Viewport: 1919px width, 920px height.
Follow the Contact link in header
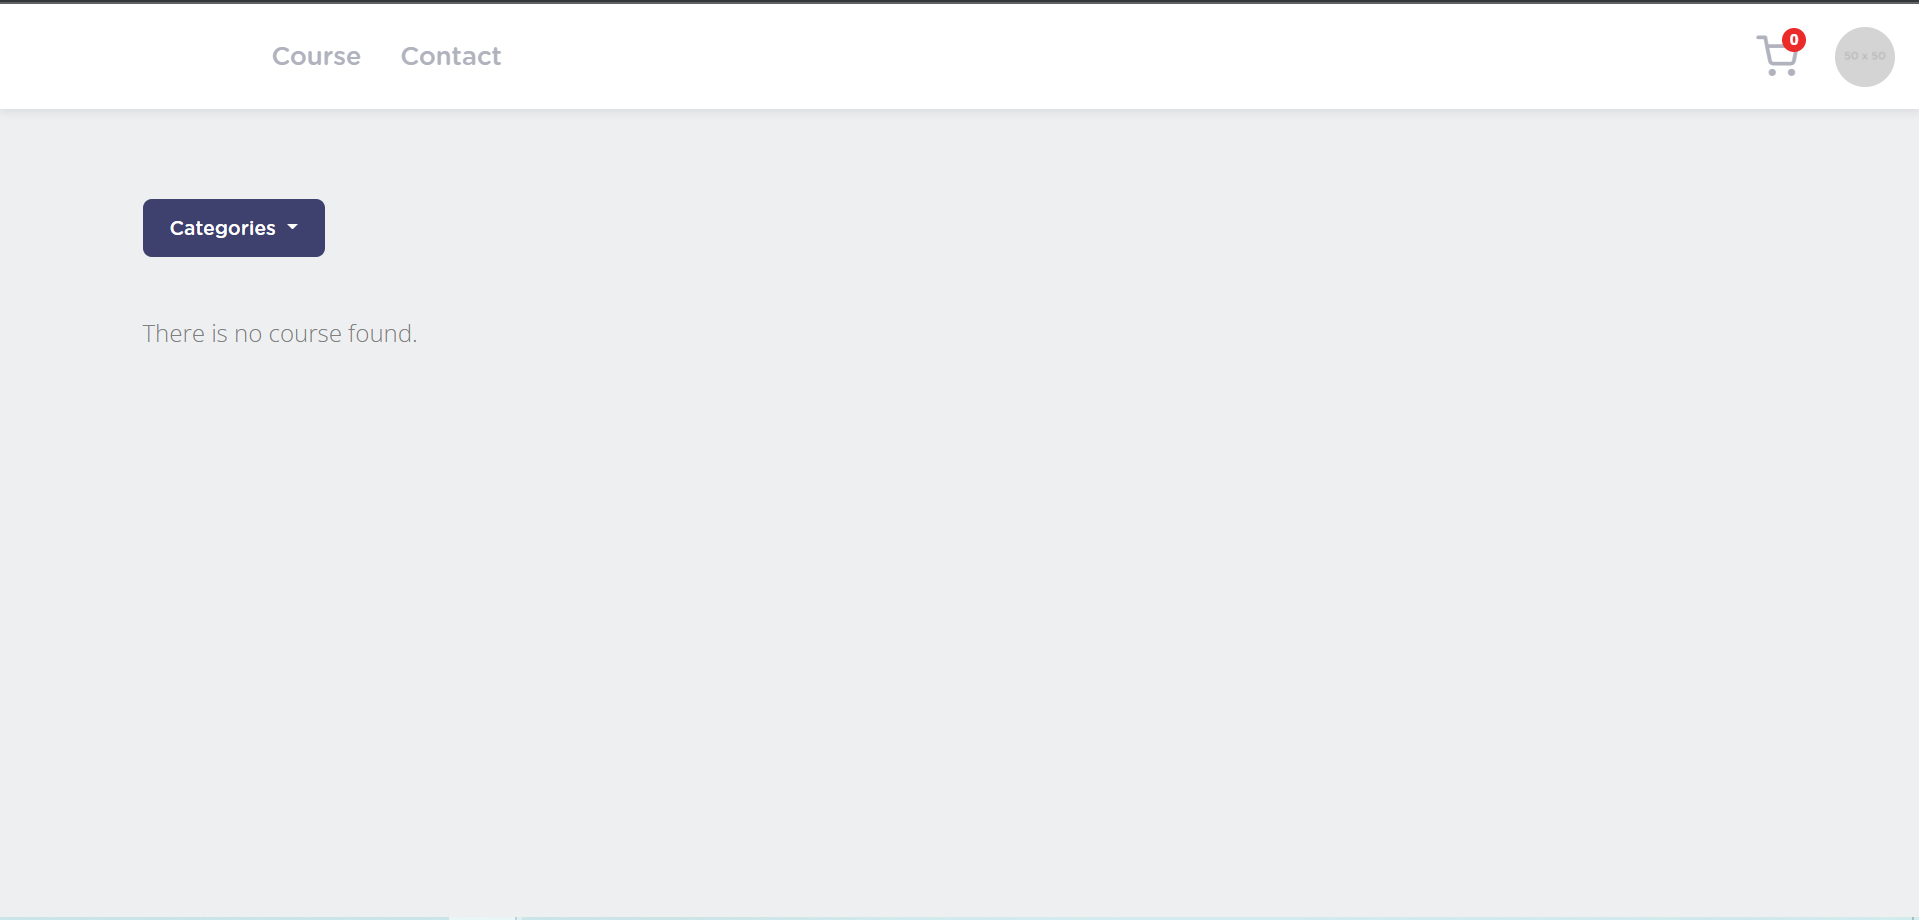[x=451, y=56]
